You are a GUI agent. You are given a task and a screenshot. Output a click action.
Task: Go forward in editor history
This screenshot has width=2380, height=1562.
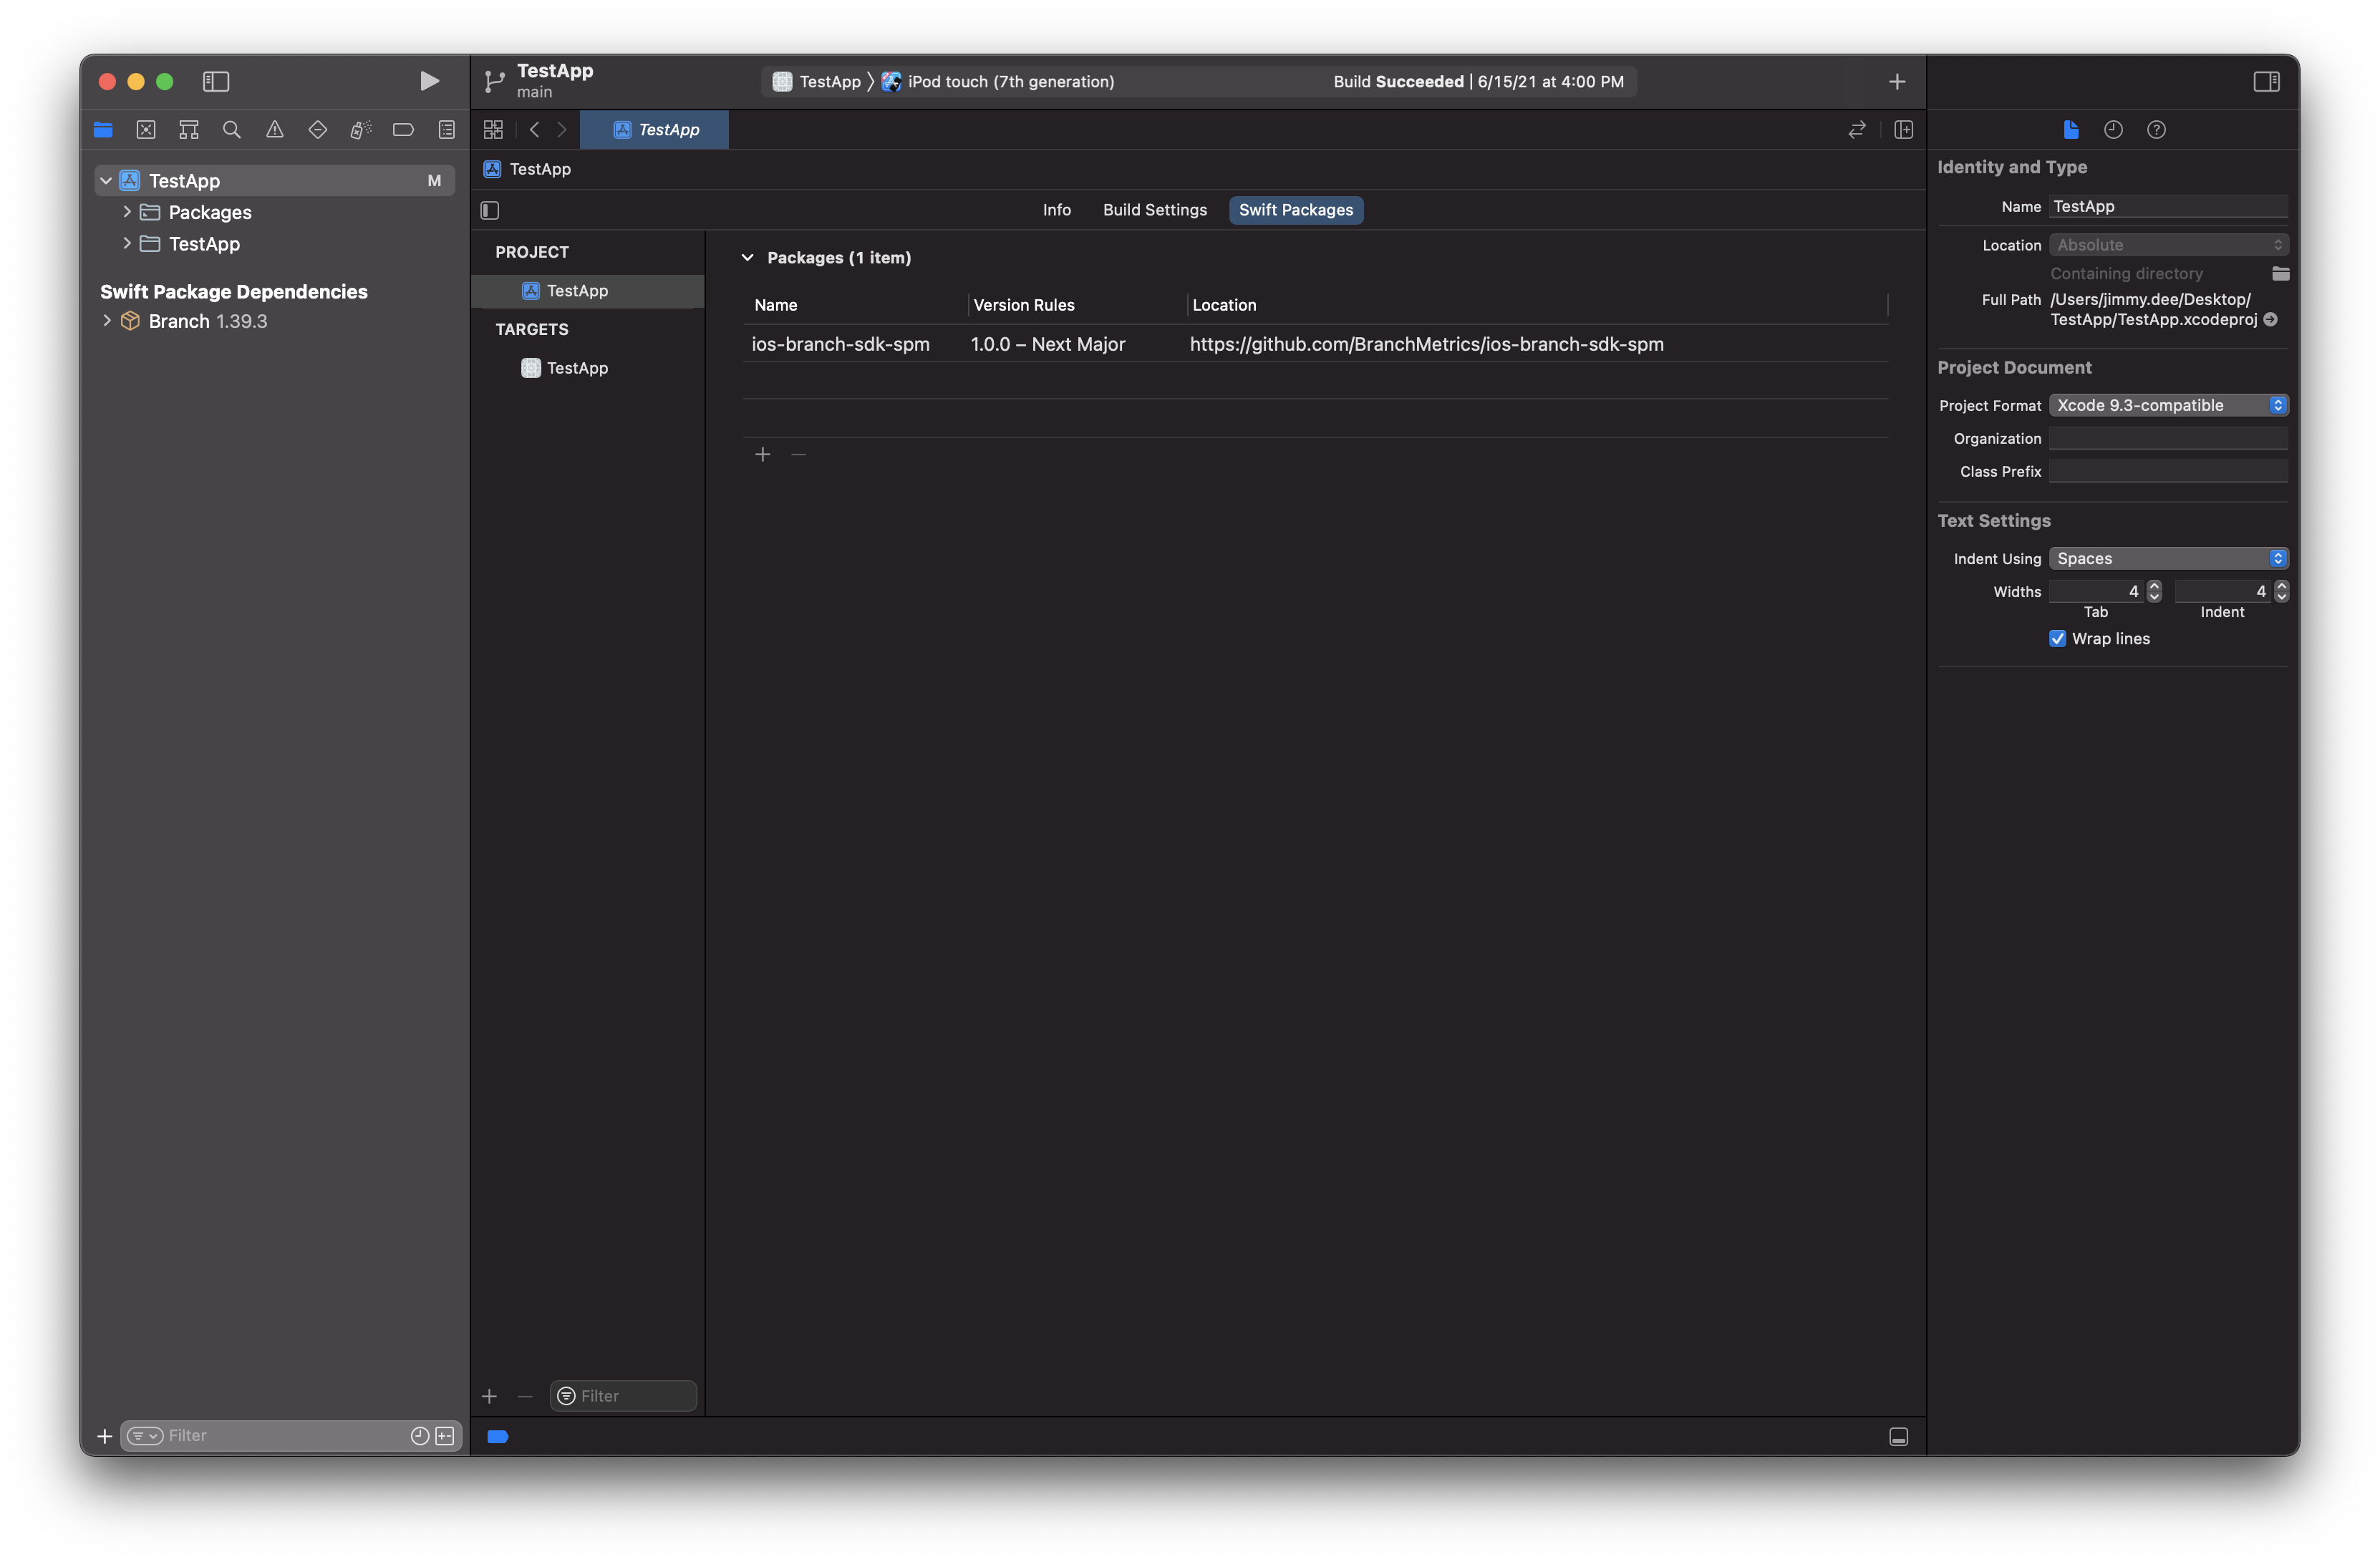click(x=562, y=129)
